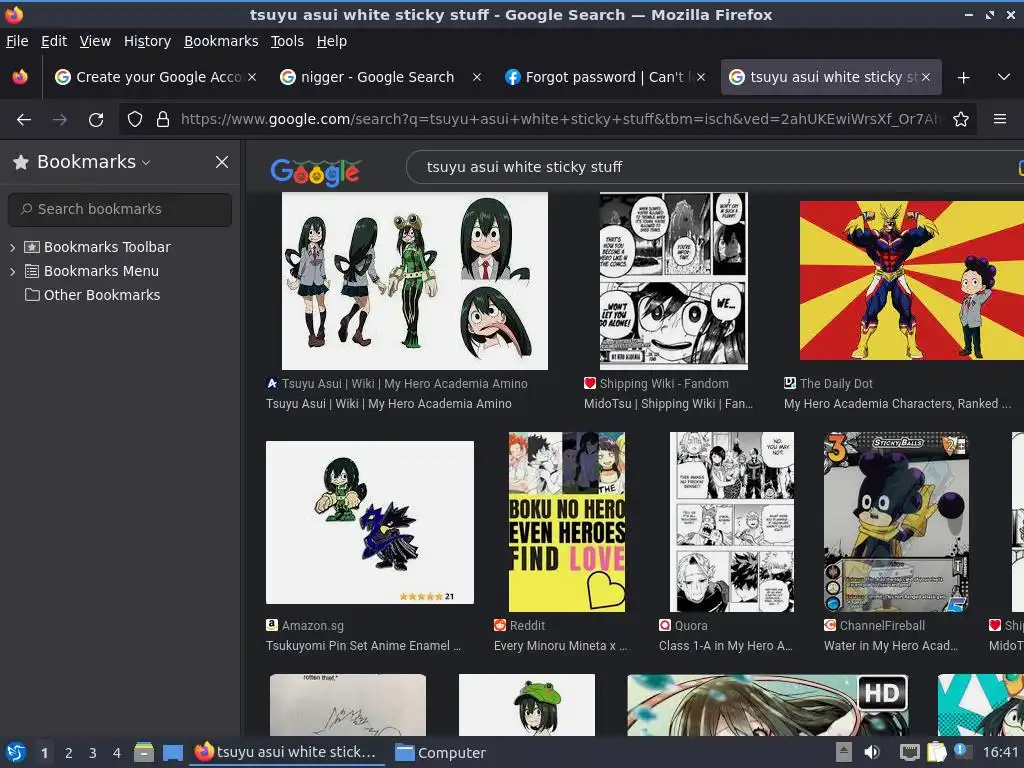1024x768 pixels.
Task: Open the HD-labeled image thumbnail
Action: (768, 705)
